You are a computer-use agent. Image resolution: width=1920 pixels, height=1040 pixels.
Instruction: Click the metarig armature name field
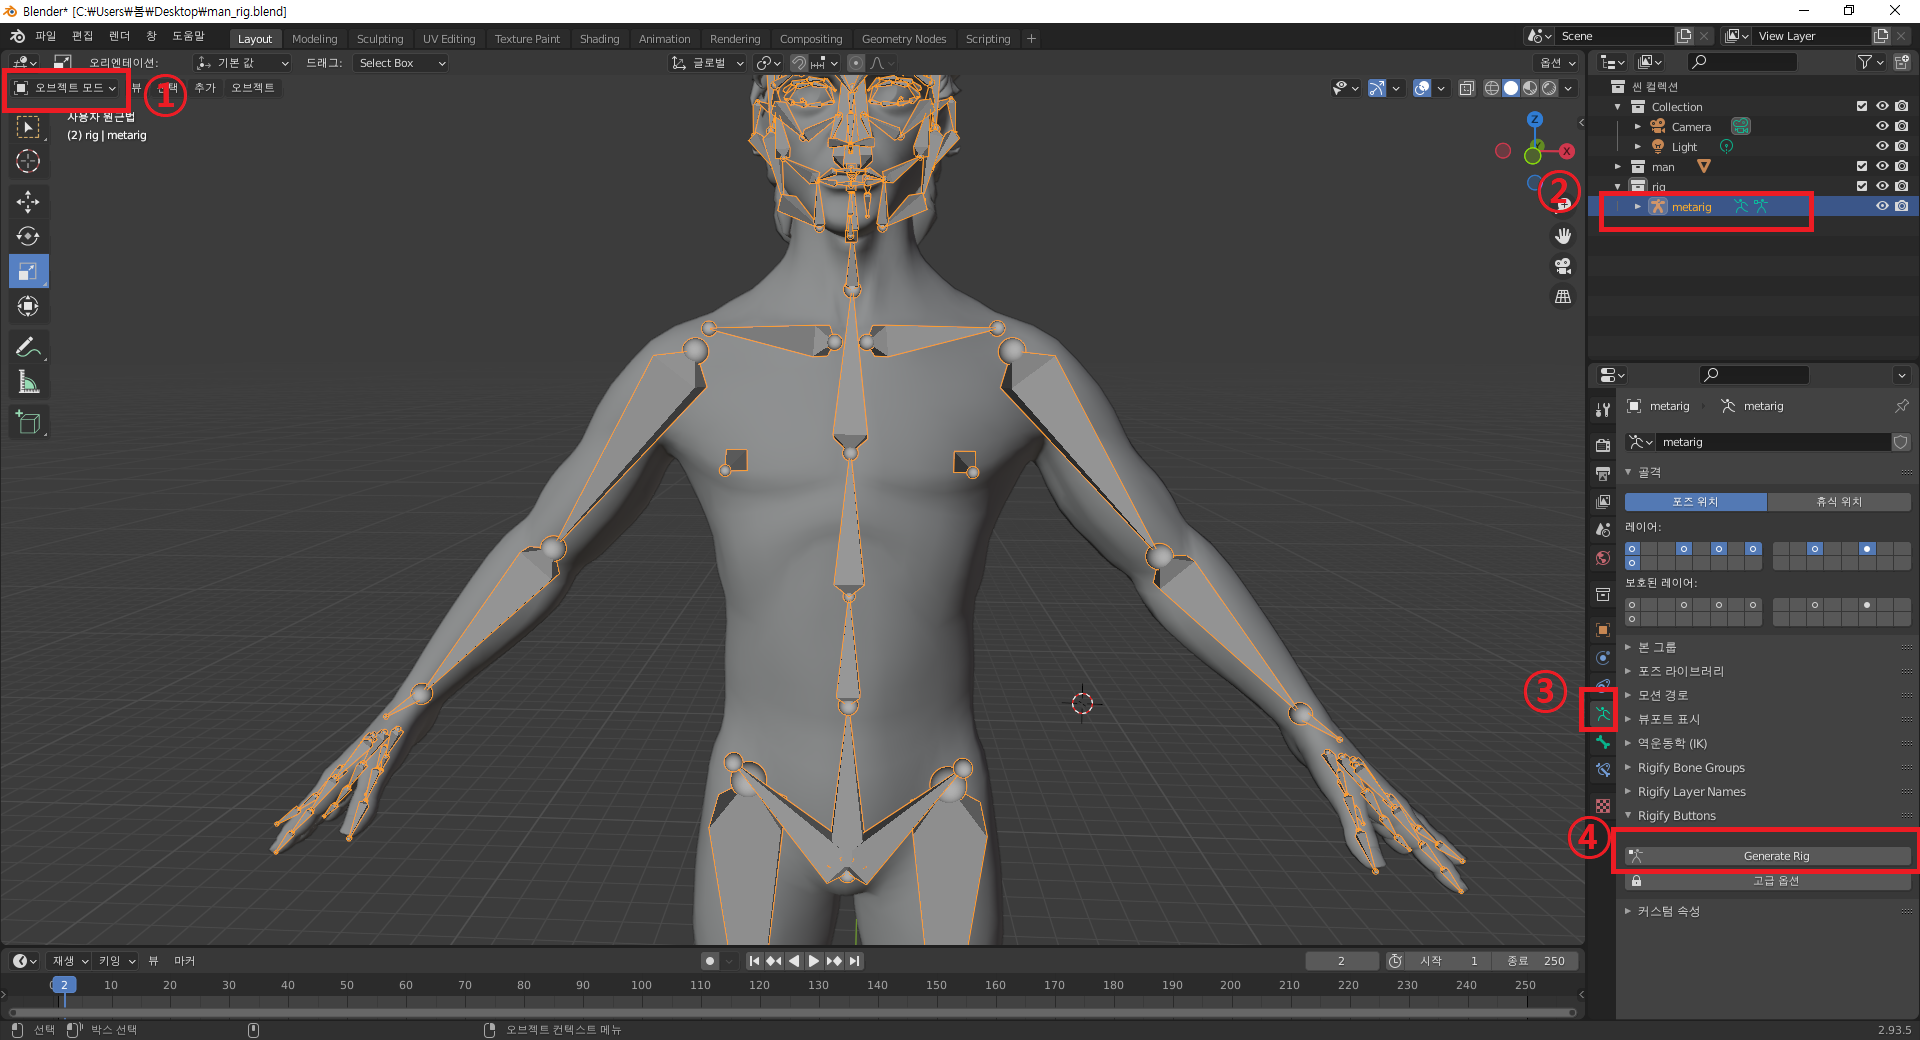[x=1773, y=442]
